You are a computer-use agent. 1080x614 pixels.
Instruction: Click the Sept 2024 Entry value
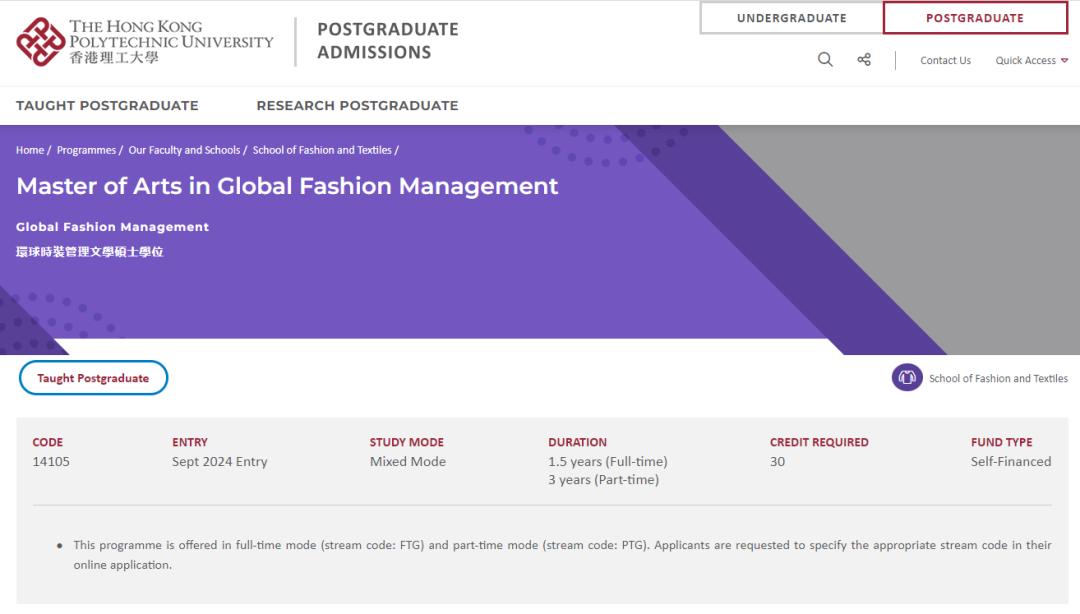point(220,462)
